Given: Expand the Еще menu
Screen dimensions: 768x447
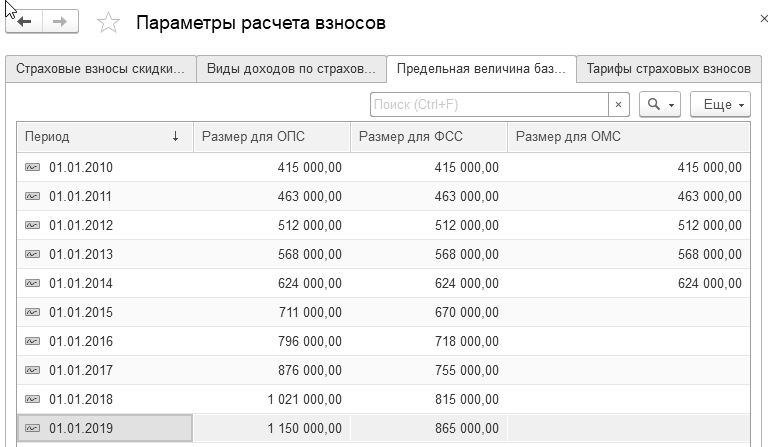Looking at the screenshot, I should [x=719, y=104].
